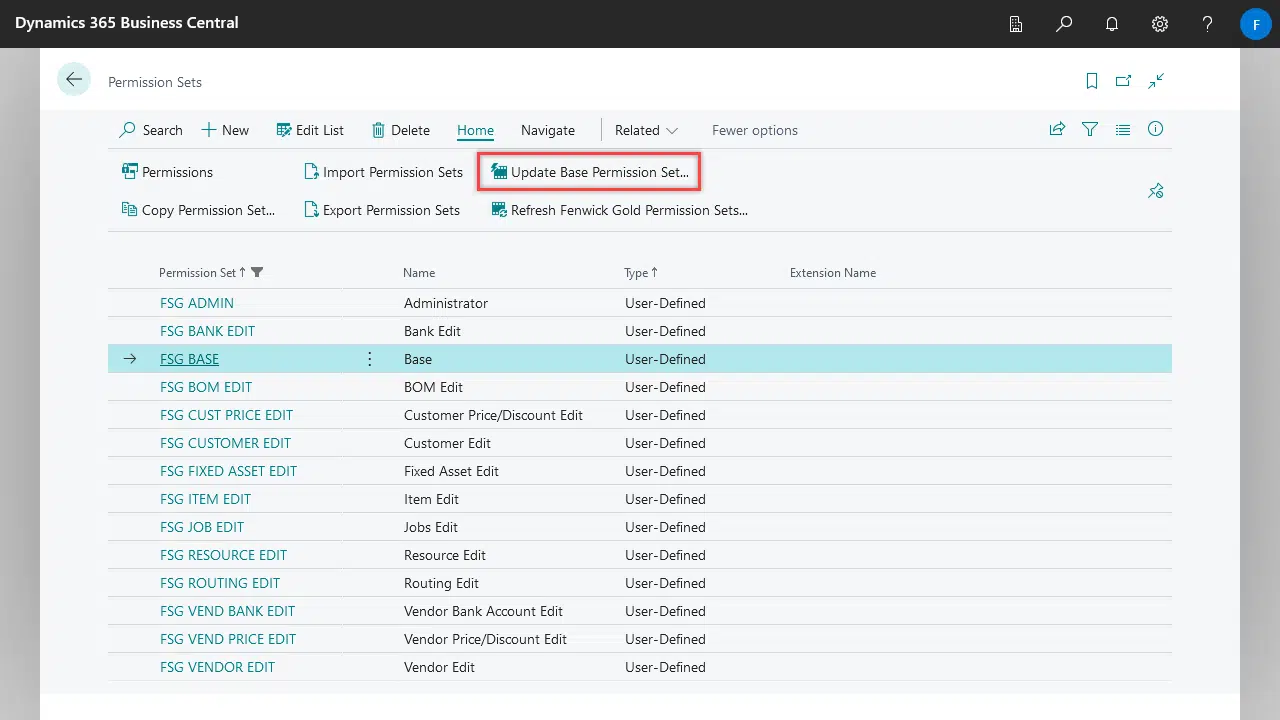1280x720 pixels.
Task: Run the Update Base Permission Set action
Action: [x=588, y=171]
